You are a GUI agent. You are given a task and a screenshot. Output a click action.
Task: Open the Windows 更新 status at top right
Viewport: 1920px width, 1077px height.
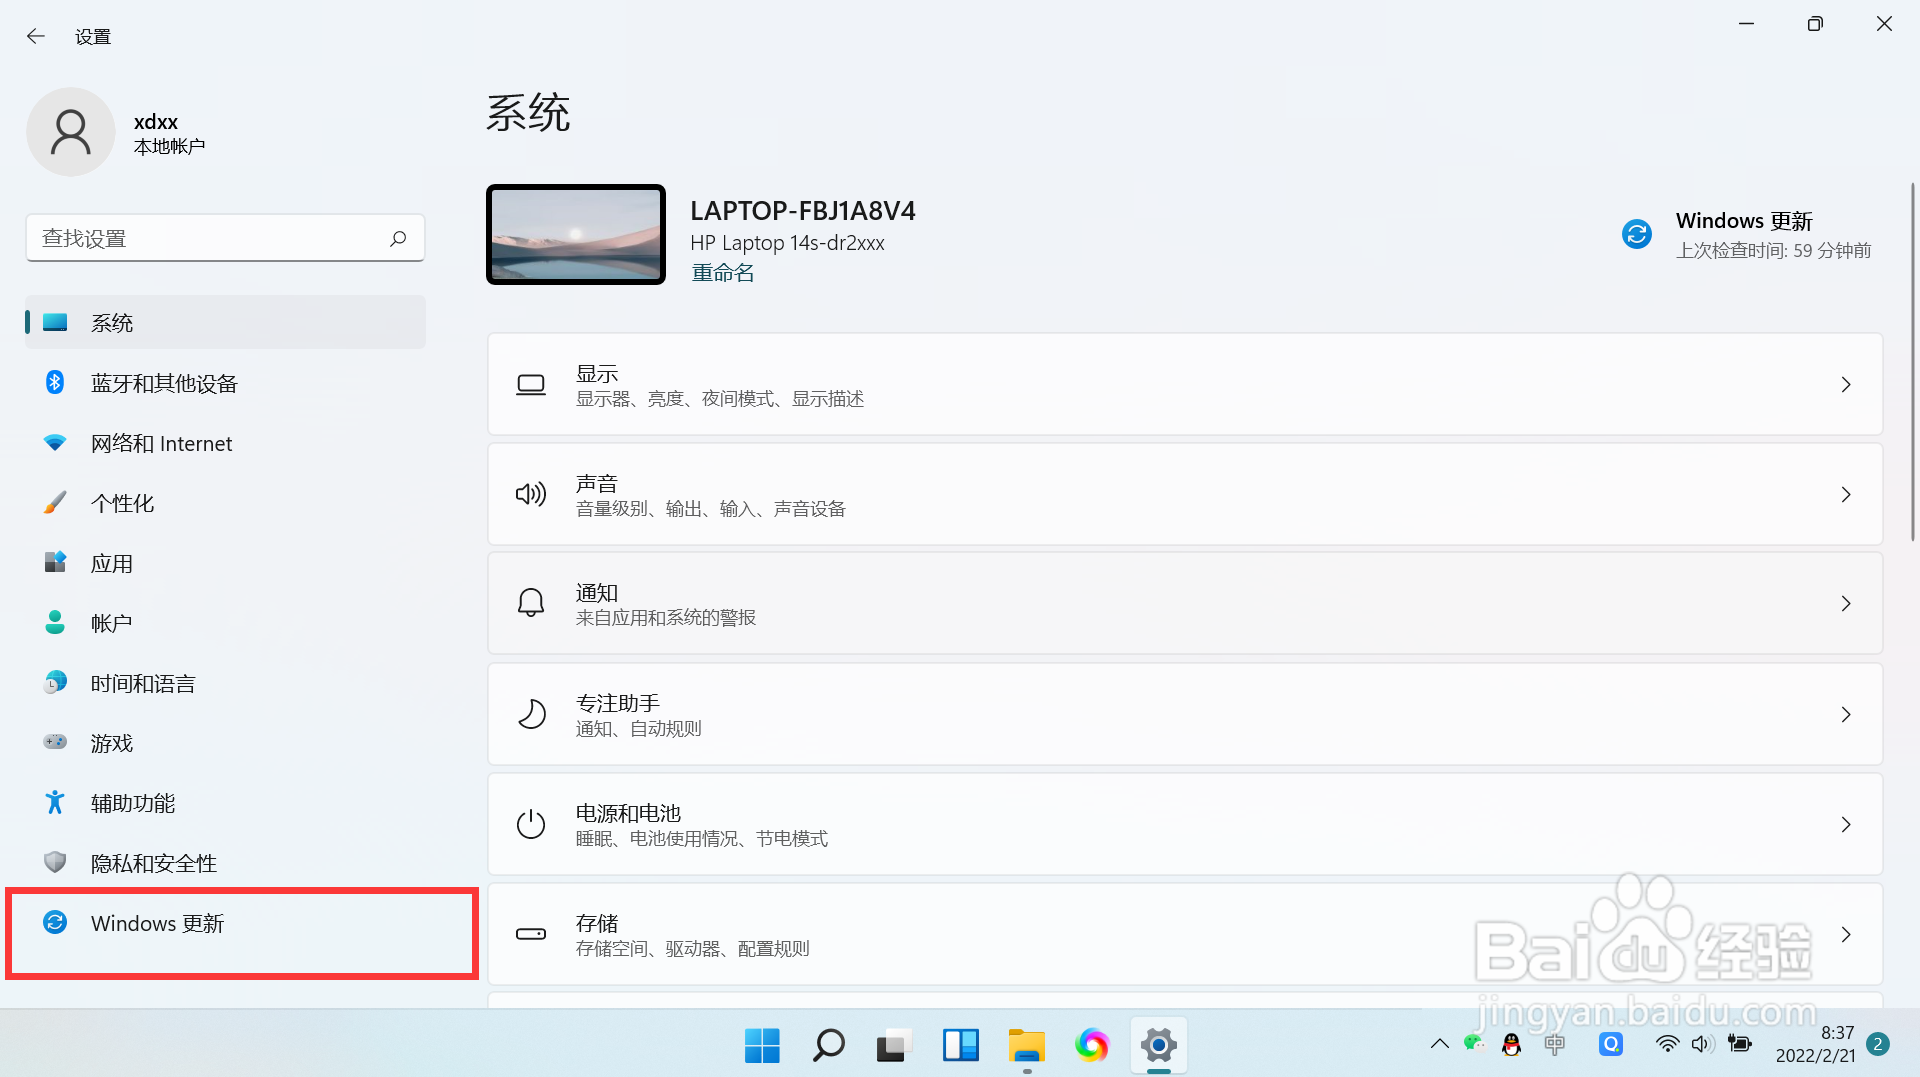coord(1746,234)
